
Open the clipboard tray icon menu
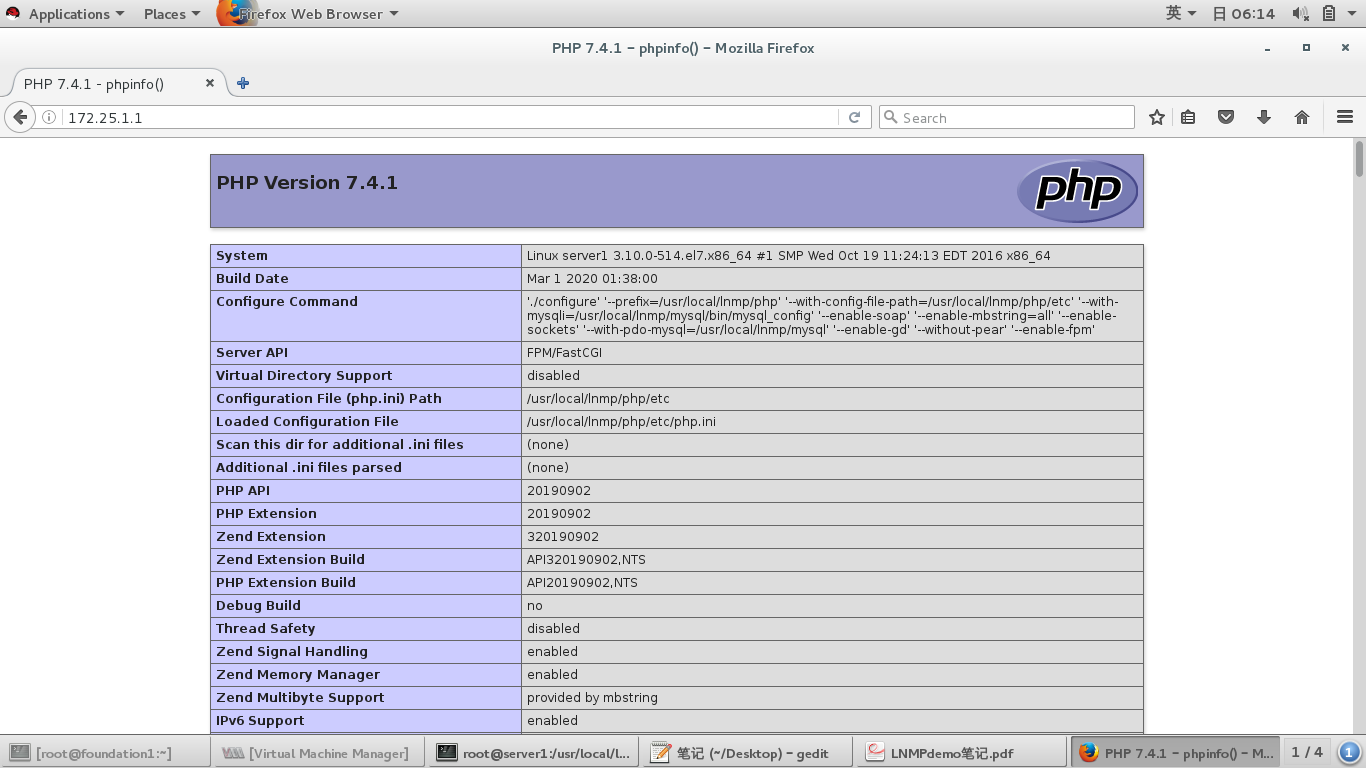pos(1329,13)
